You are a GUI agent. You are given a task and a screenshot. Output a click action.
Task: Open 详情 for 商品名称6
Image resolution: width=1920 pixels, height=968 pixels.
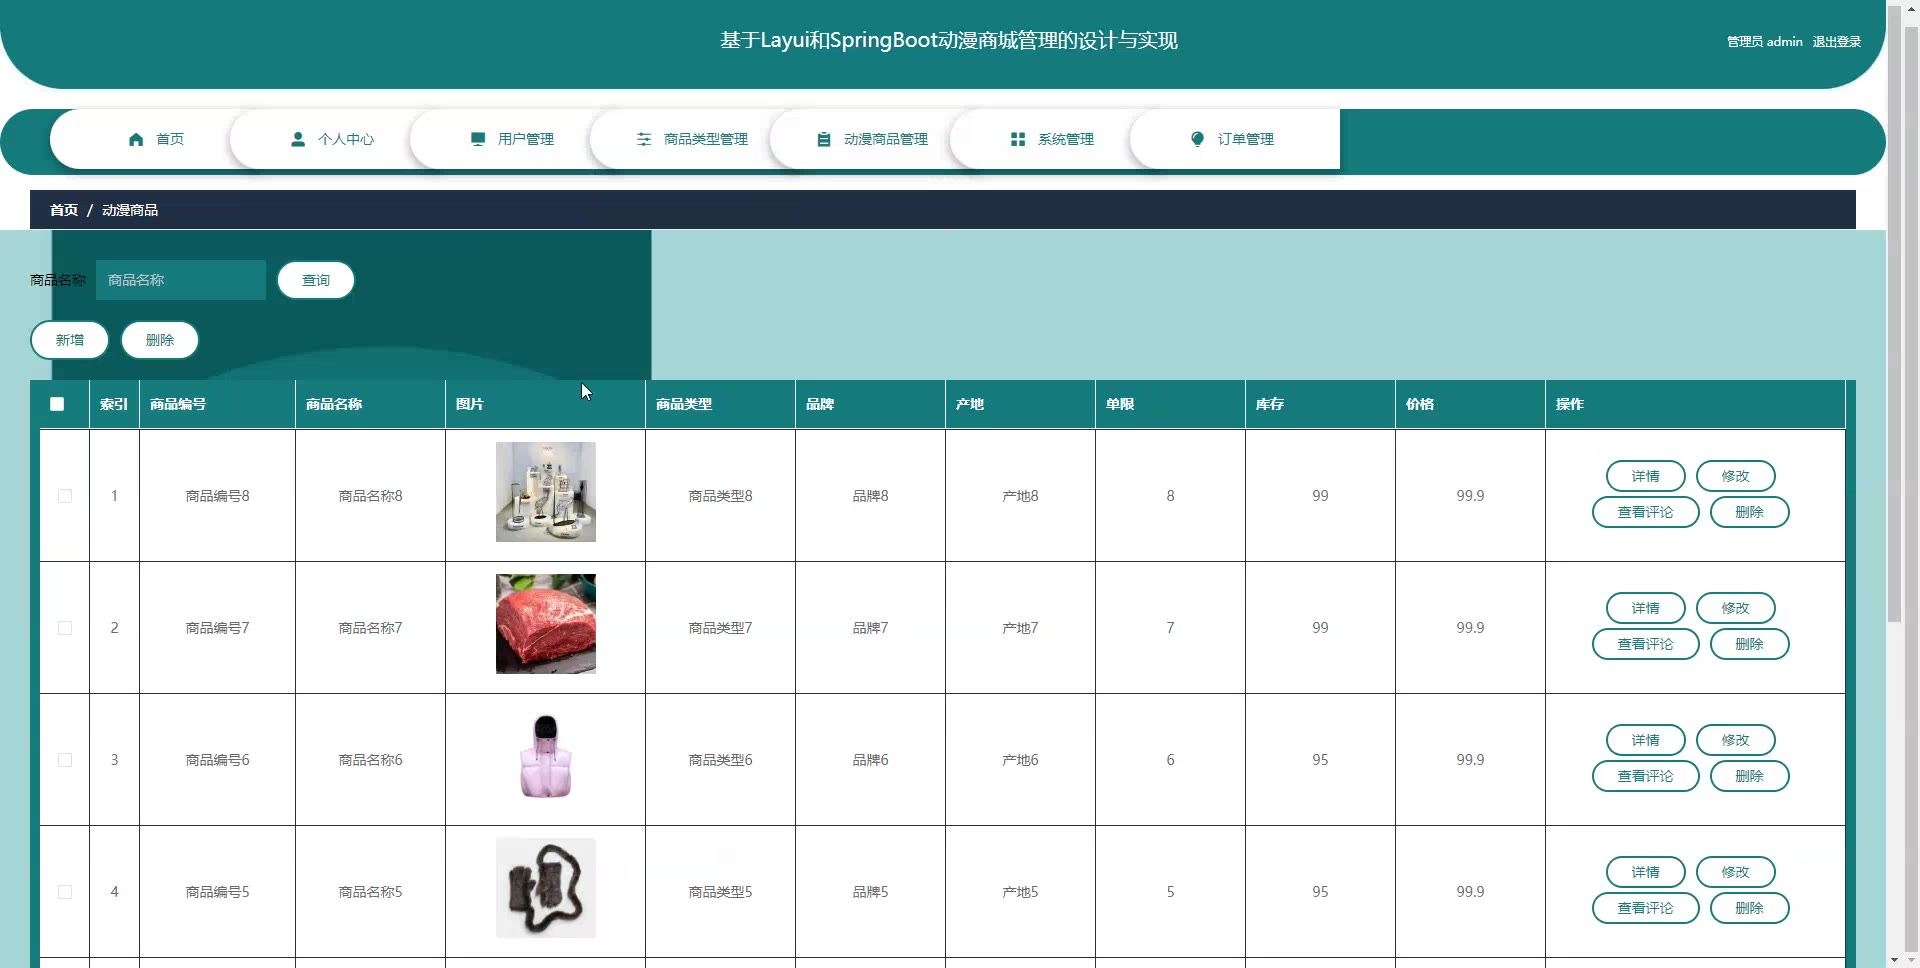(x=1646, y=740)
